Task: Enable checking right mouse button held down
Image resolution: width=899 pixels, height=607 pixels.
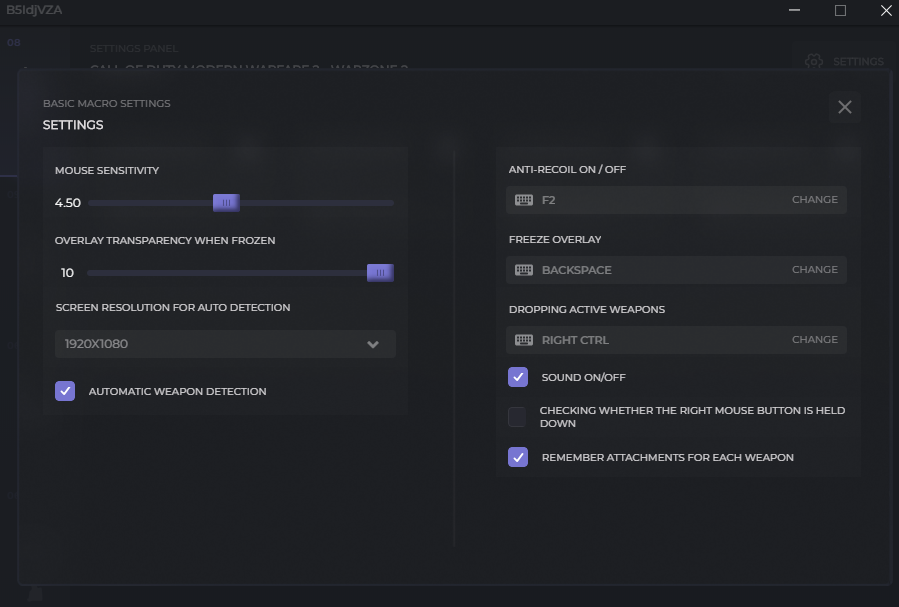Action: click(518, 417)
